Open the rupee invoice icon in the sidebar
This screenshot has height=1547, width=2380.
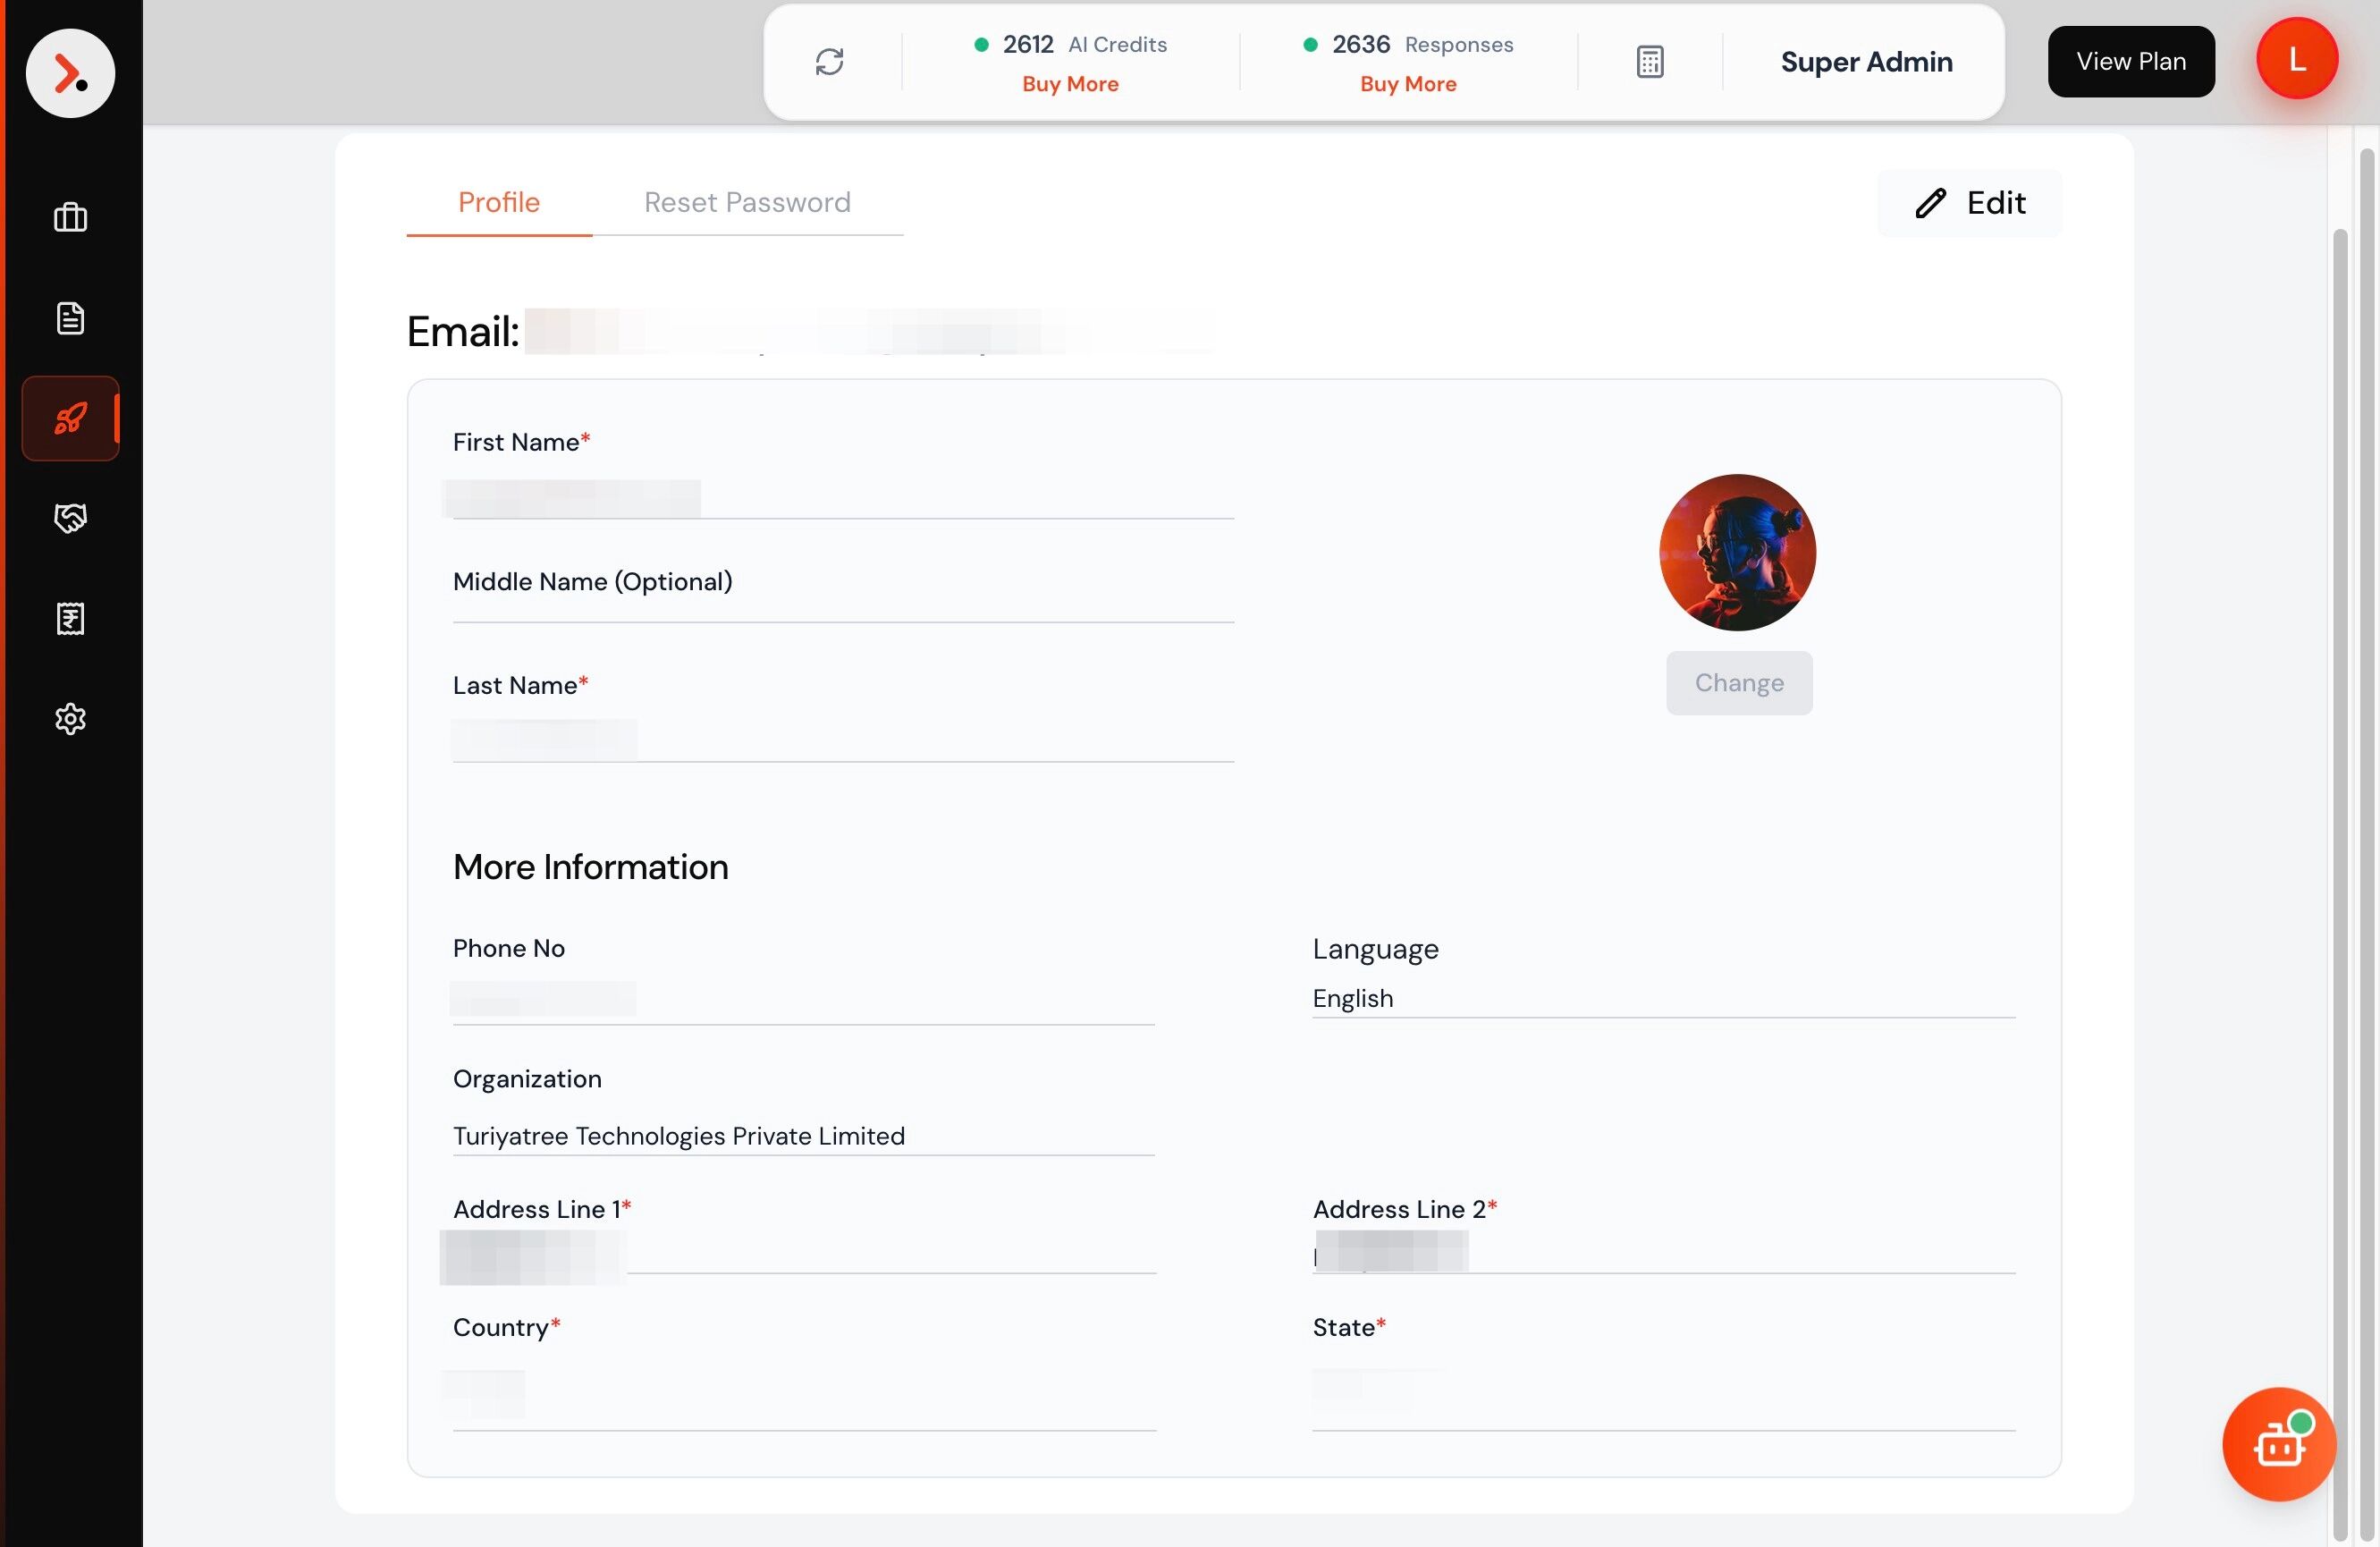(x=70, y=619)
